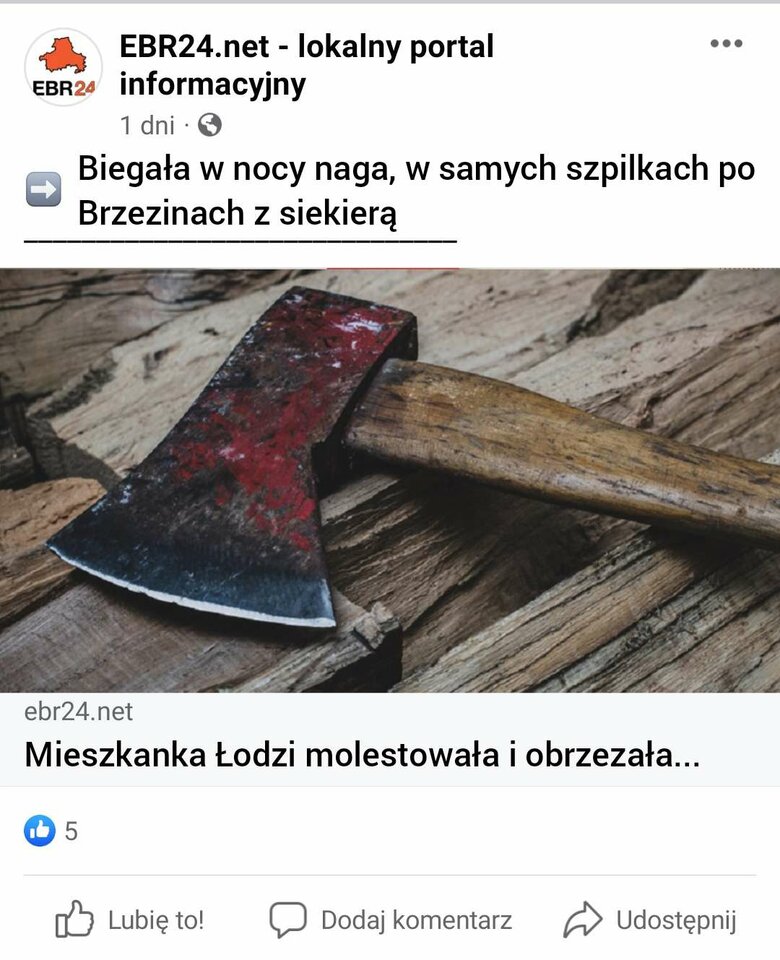Click 'informacyjny' in the page title
This screenshot has width=780, height=960.
point(212,84)
